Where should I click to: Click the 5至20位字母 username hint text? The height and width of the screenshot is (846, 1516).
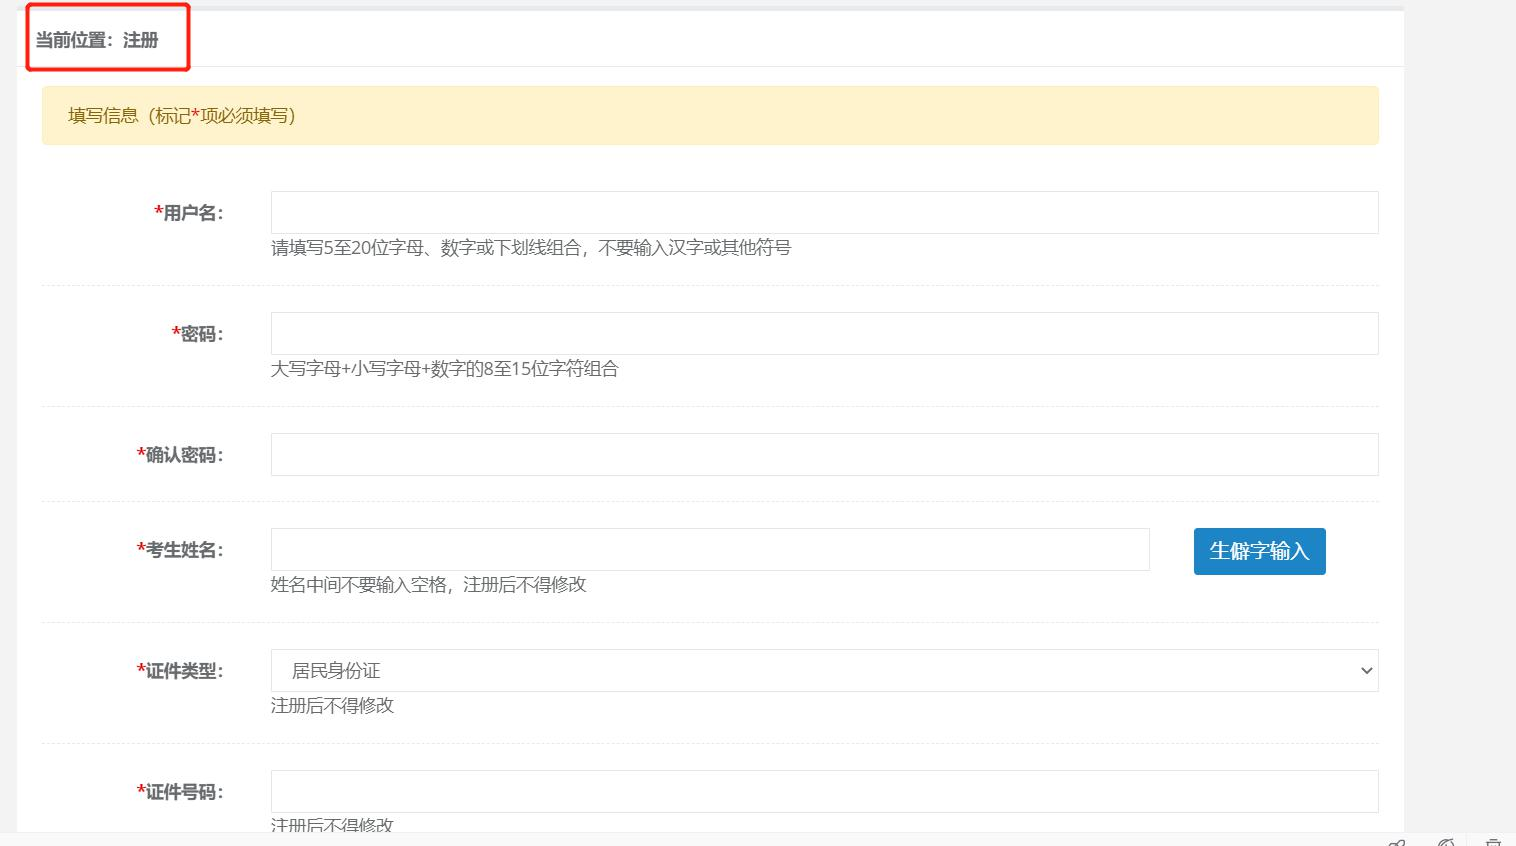(531, 248)
